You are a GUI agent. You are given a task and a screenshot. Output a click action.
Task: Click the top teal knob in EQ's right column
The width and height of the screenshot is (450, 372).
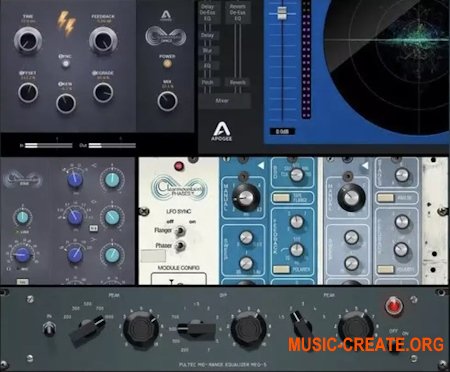(112, 180)
